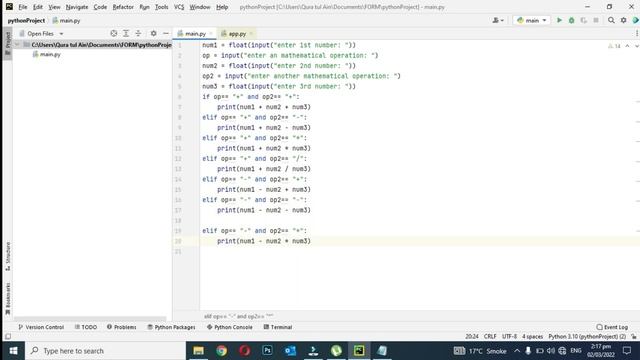Open the Window menu
640x360 pixels.
click(200, 7)
